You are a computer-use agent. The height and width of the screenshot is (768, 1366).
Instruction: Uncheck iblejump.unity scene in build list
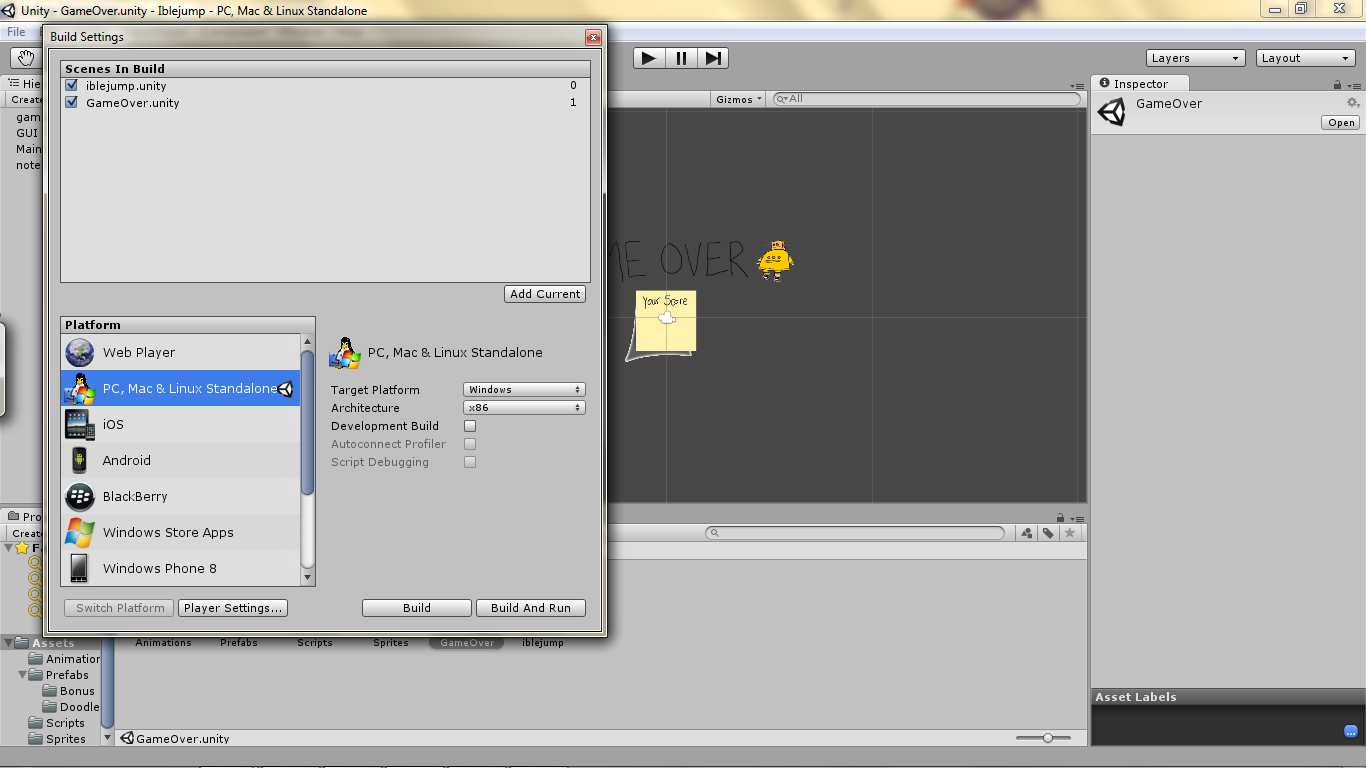72,86
